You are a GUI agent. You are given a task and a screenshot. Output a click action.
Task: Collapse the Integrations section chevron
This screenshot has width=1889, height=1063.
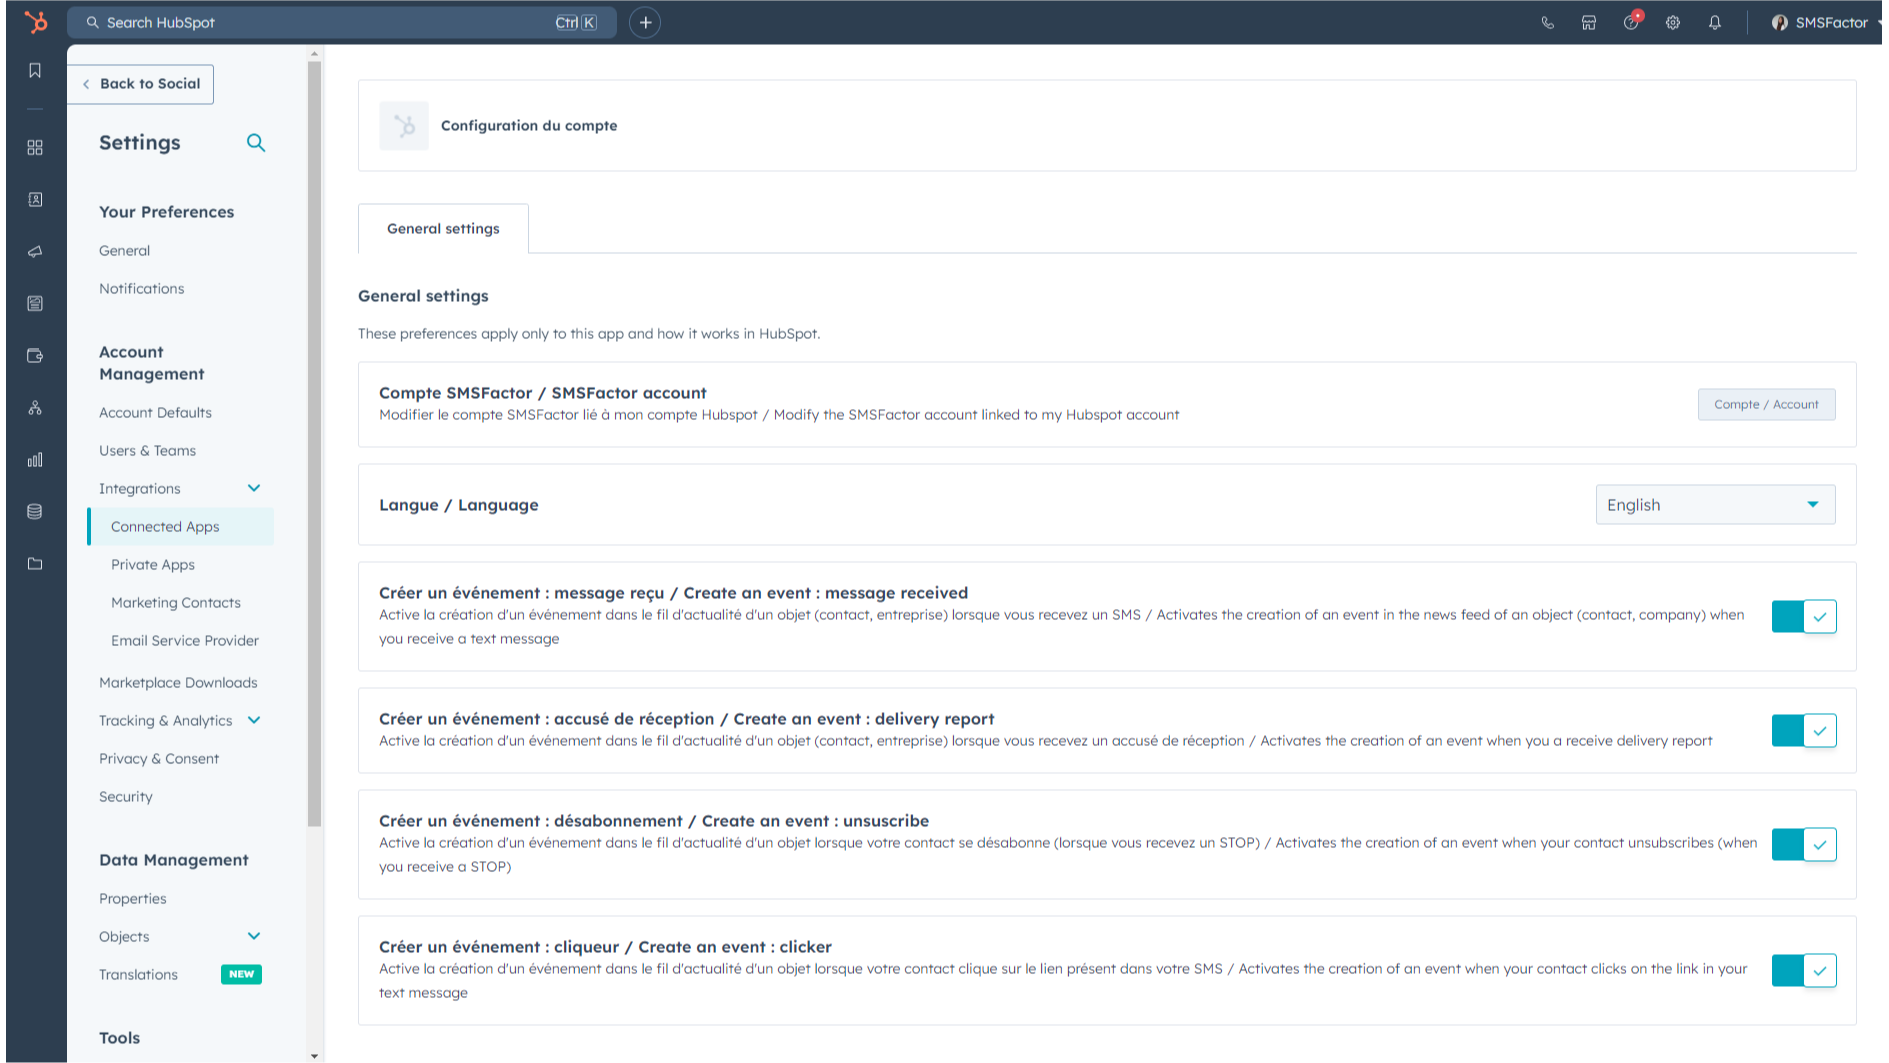click(x=254, y=488)
